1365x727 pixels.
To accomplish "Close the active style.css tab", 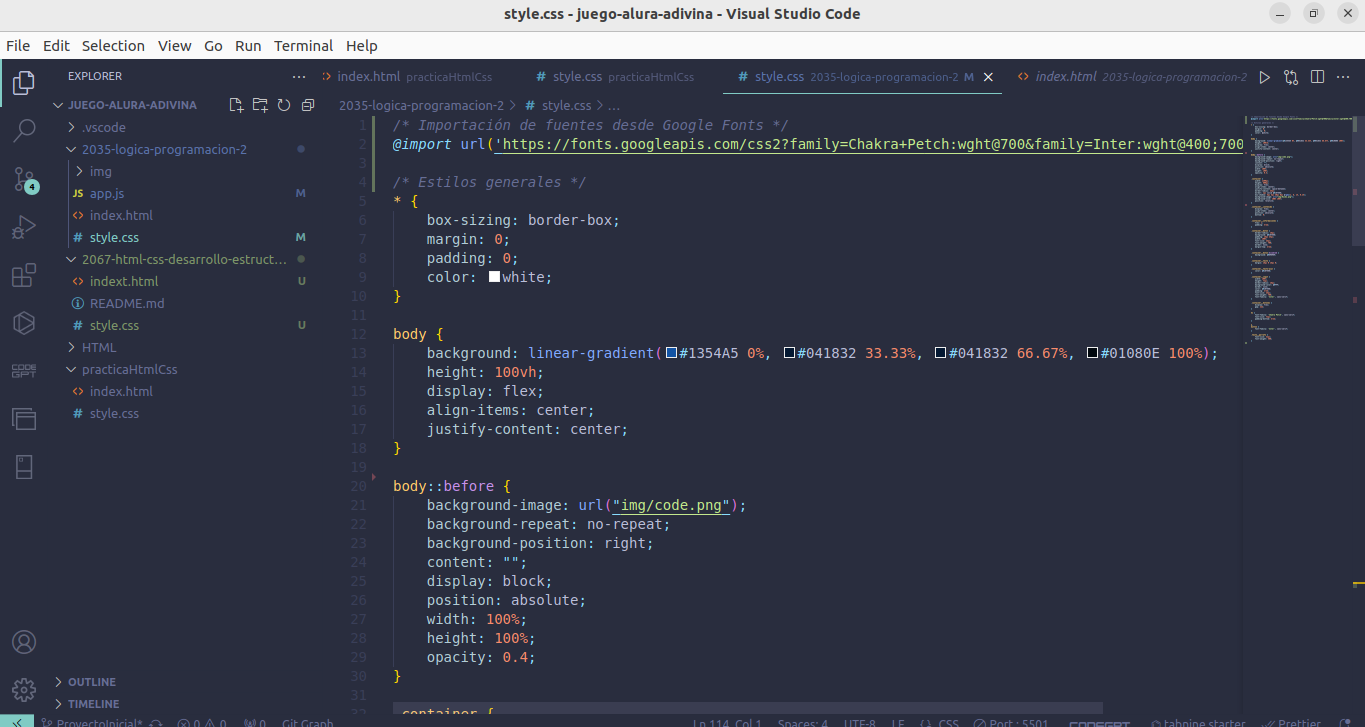I will (989, 77).
